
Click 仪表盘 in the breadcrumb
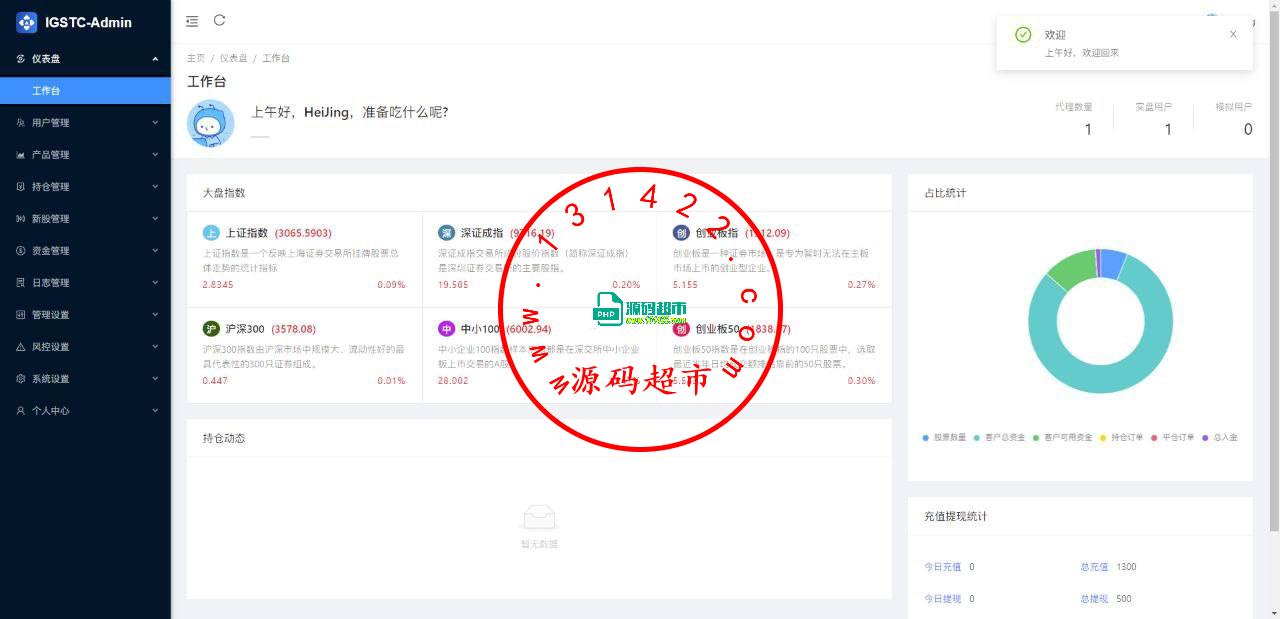tap(234, 59)
